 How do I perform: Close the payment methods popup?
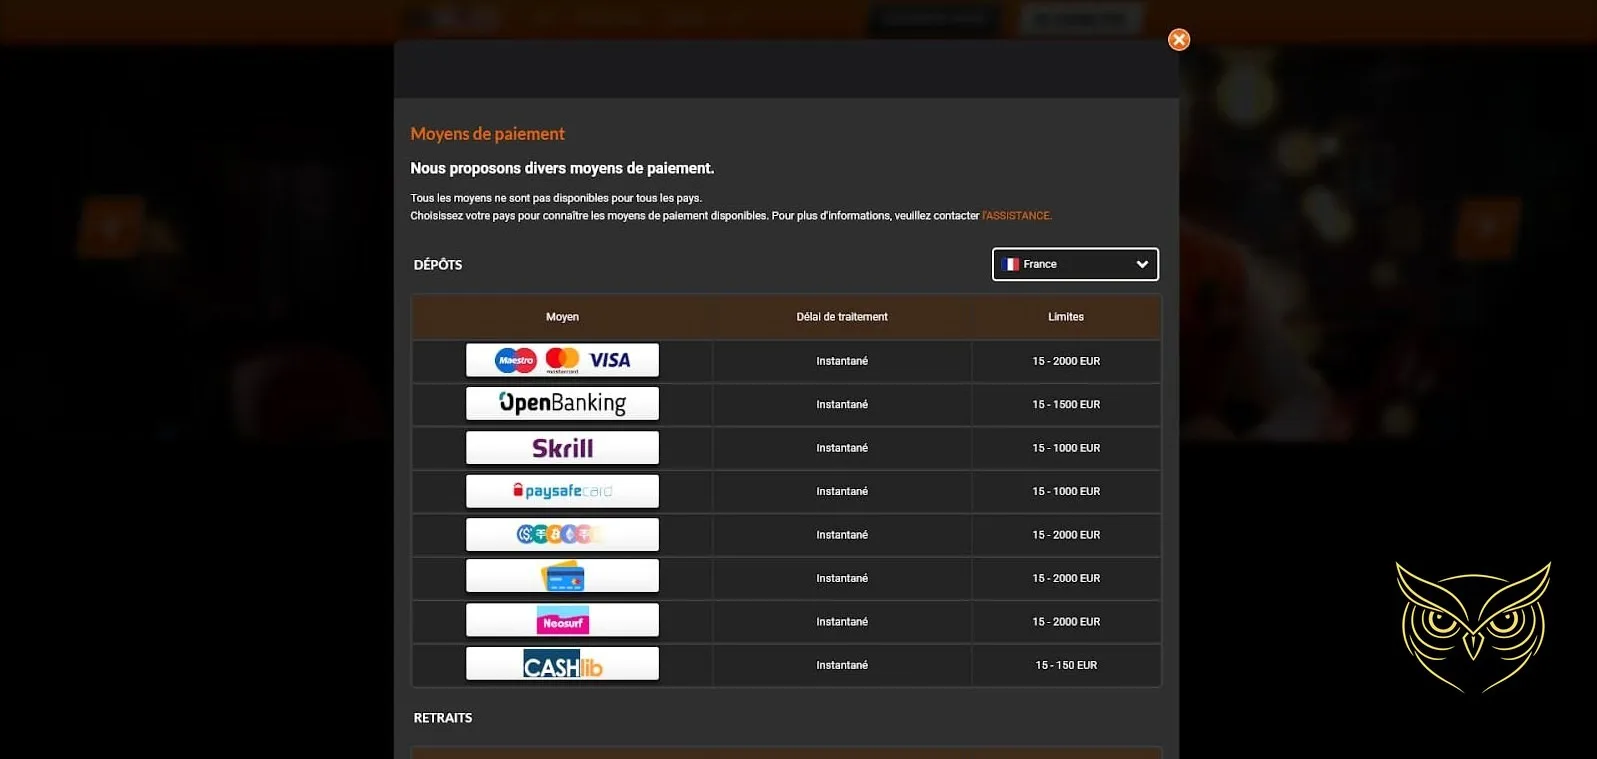[1179, 40]
